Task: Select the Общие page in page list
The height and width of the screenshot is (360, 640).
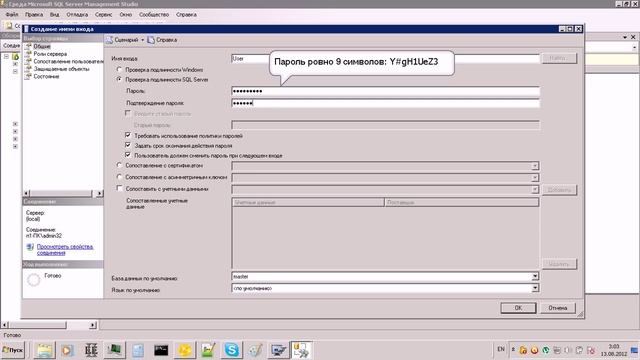Action: (42, 47)
